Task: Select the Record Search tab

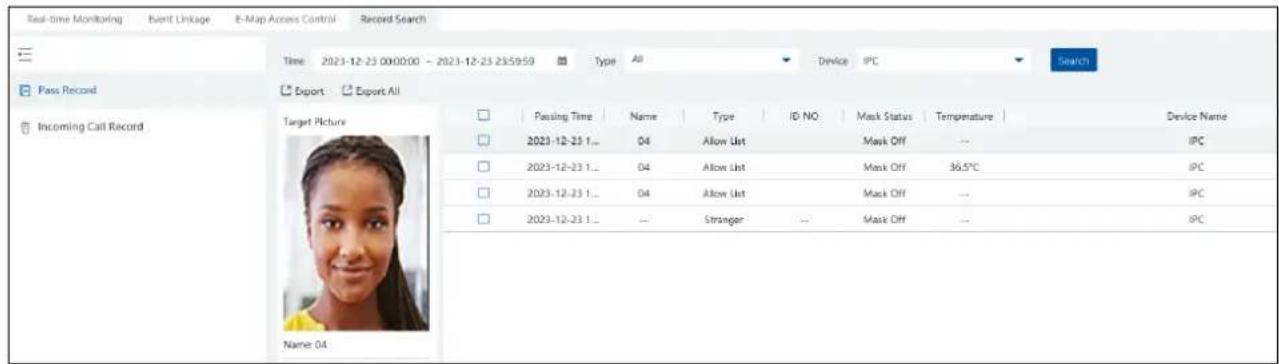Action: pyautogui.click(x=393, y=19)
